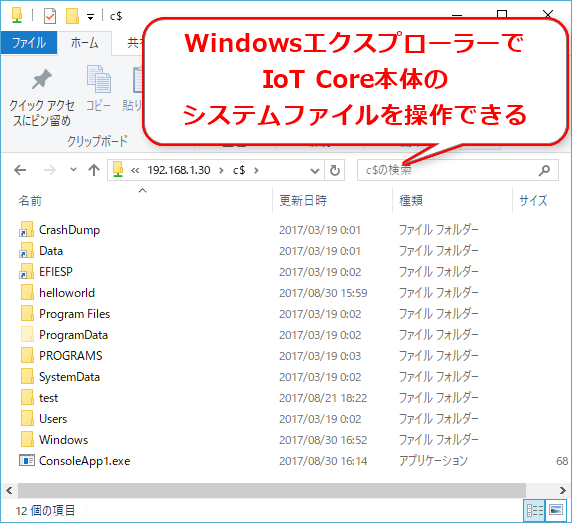Sort by 名前 column header
572x523 pixels.
tap(30, 201)
